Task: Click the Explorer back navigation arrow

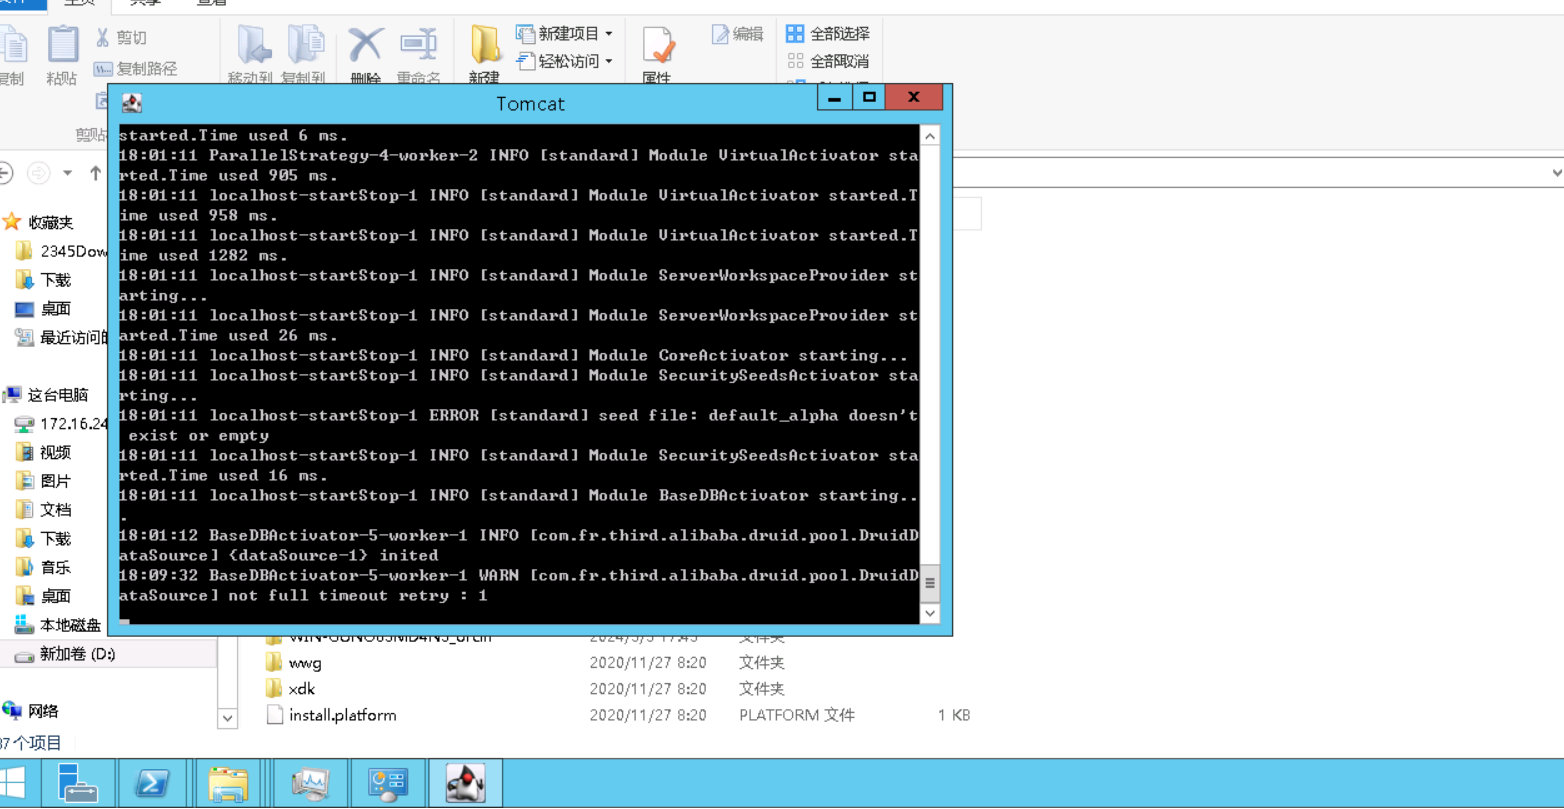Action: point(5,173)
